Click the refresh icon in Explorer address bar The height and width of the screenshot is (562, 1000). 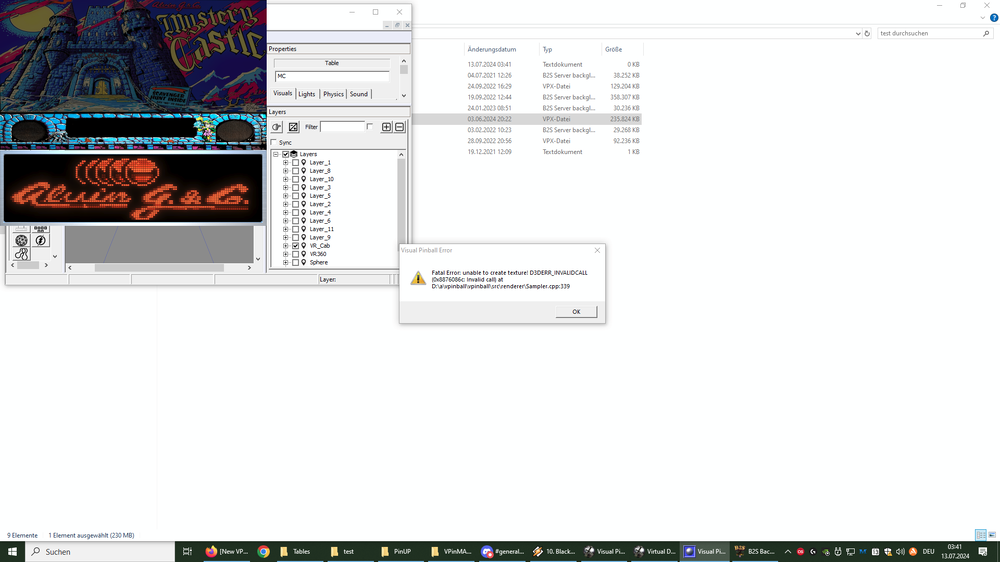tap(867, 33)
